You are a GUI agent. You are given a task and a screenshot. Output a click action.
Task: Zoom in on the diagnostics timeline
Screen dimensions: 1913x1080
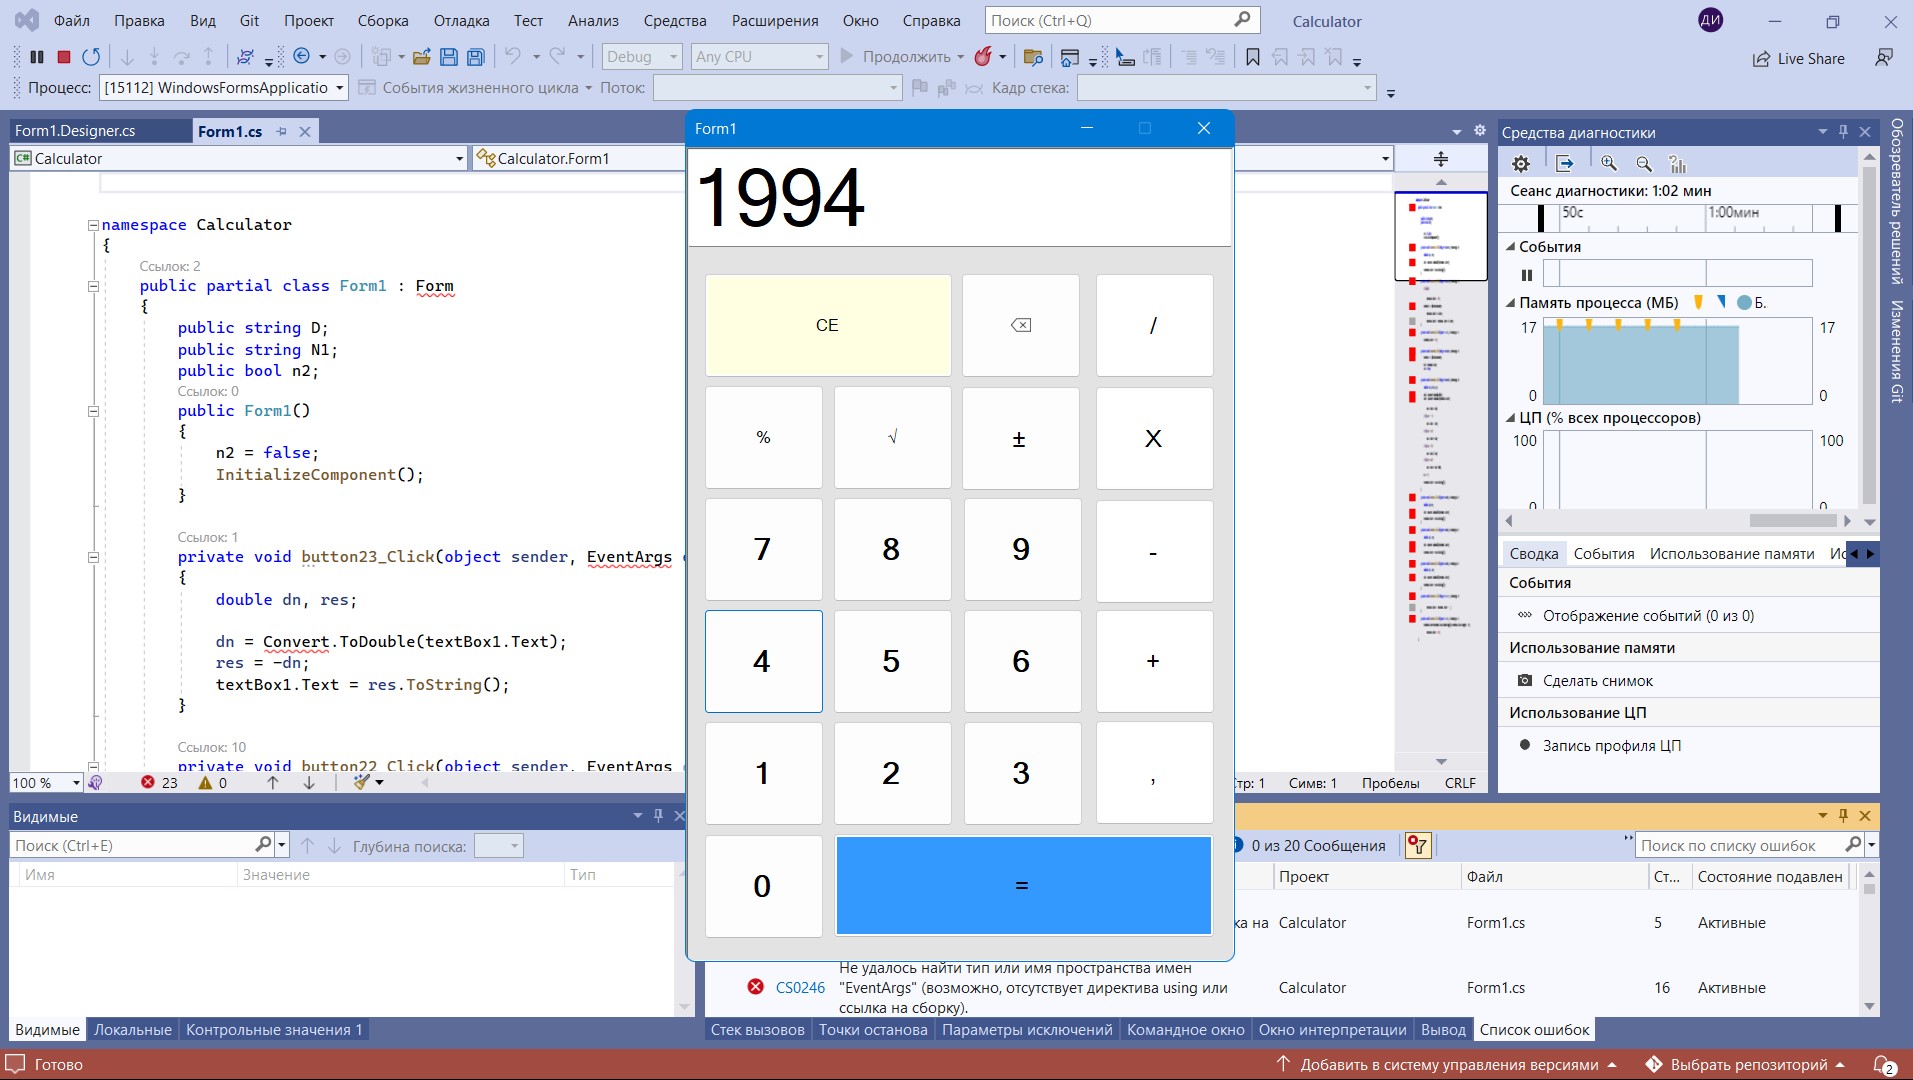tap(1609, 164)
